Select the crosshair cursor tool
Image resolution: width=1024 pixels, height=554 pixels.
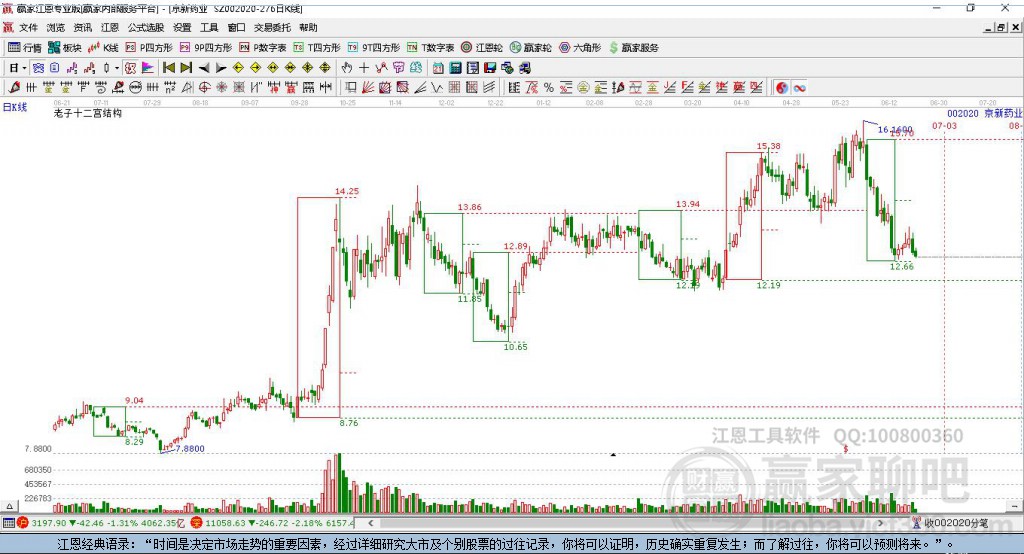[x=364, y=68]
